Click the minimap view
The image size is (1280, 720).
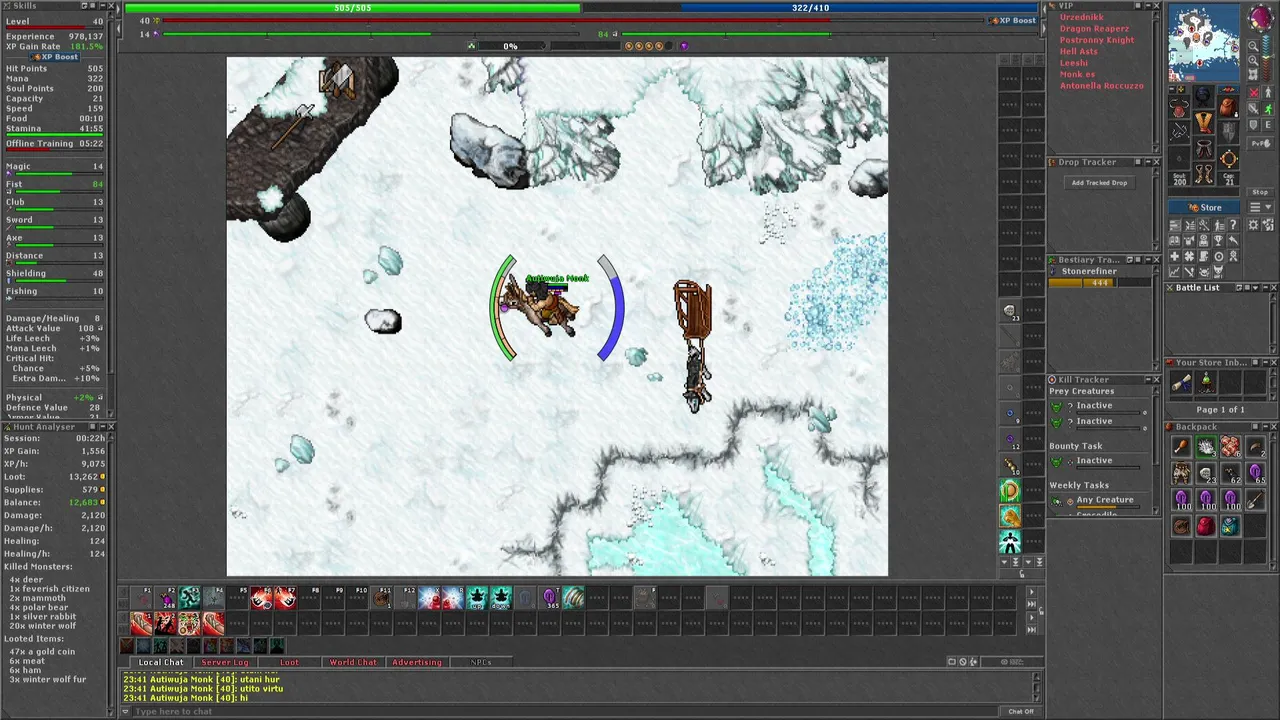point(1204,43)
